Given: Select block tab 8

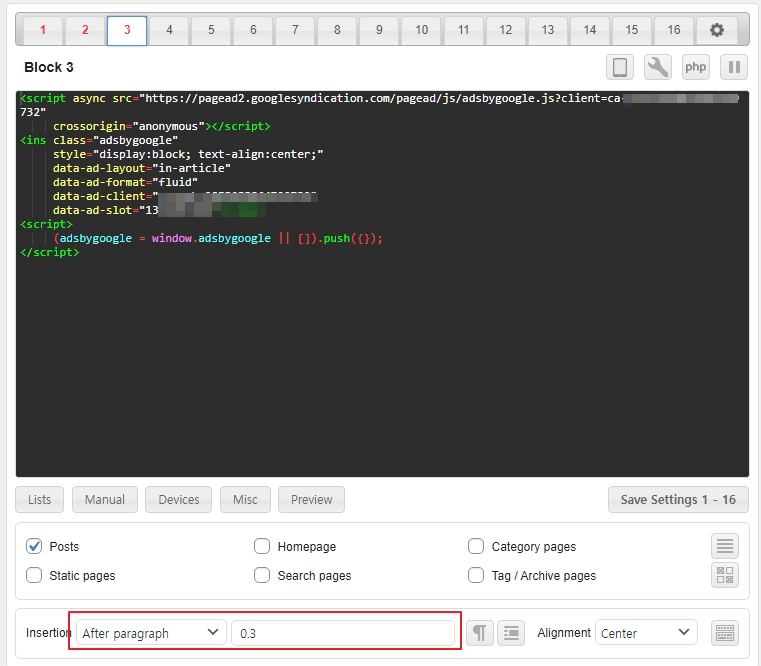Looking at the screenshot, I should click(x=337, y=30).
